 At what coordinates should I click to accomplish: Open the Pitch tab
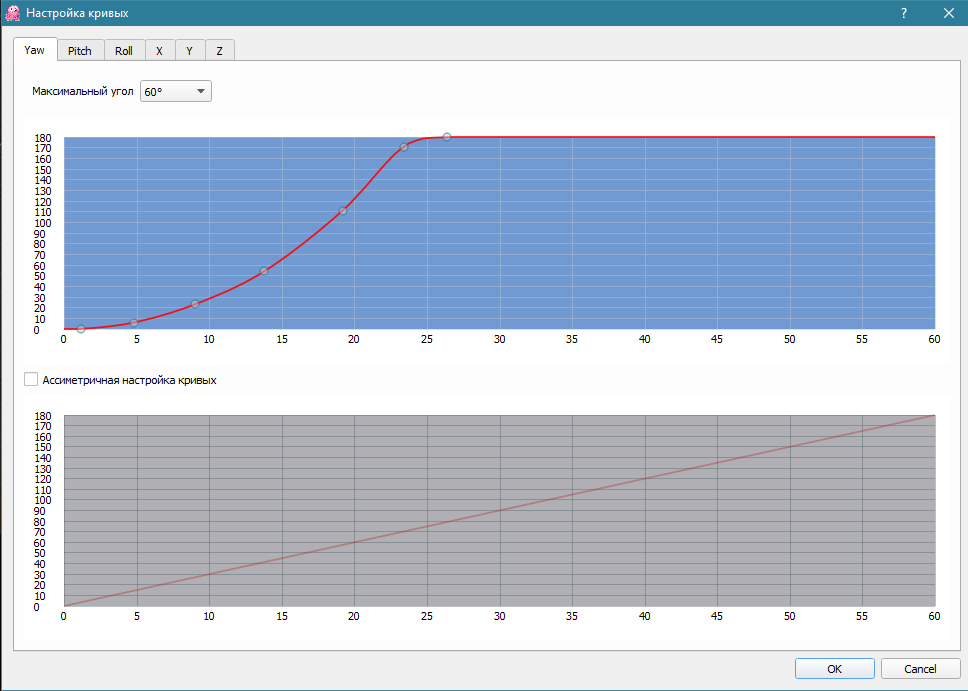pyautogui.click(x=80, y=51)
